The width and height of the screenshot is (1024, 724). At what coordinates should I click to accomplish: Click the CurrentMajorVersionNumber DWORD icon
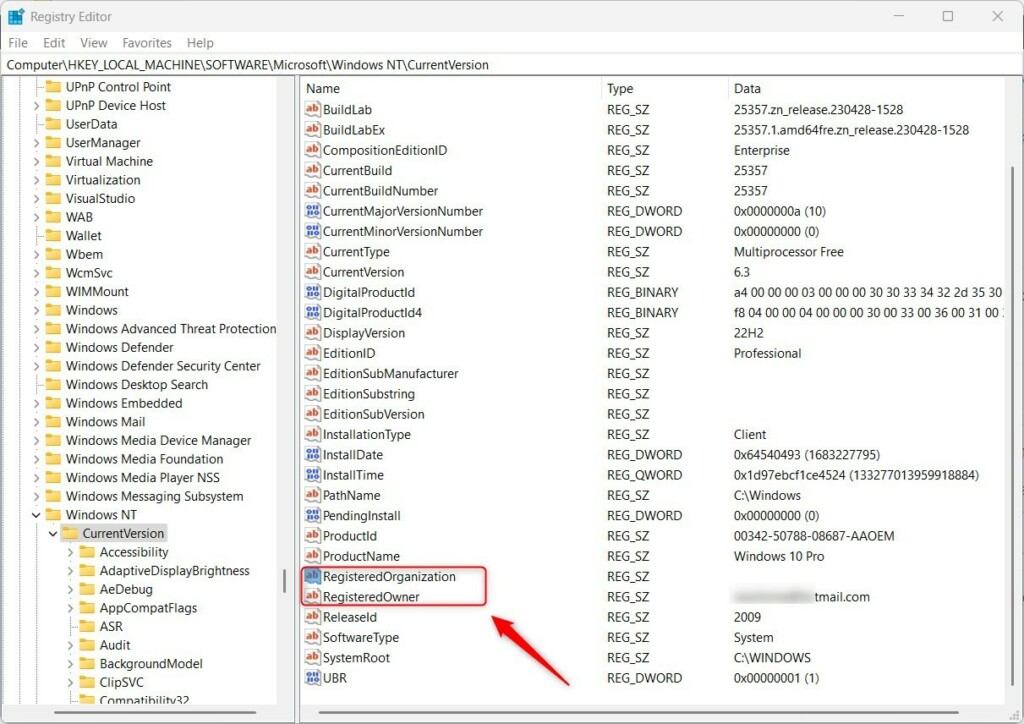click(x=313, y=211)
